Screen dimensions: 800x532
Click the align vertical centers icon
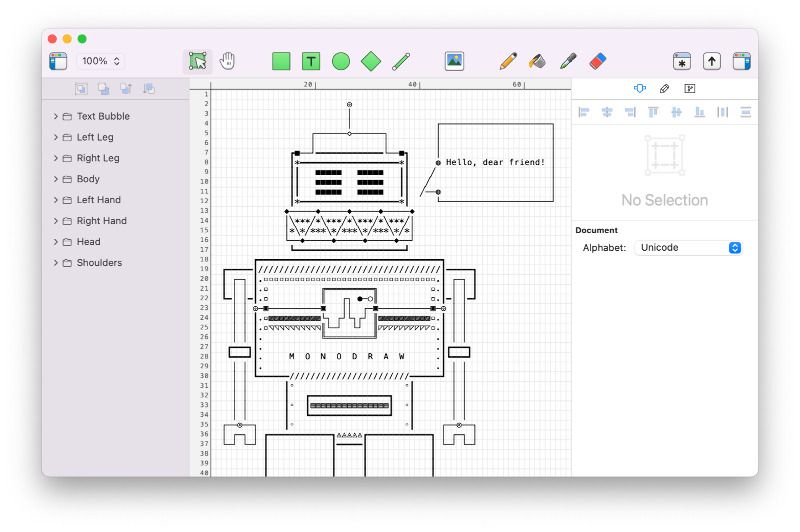click(x=676, y=112)
